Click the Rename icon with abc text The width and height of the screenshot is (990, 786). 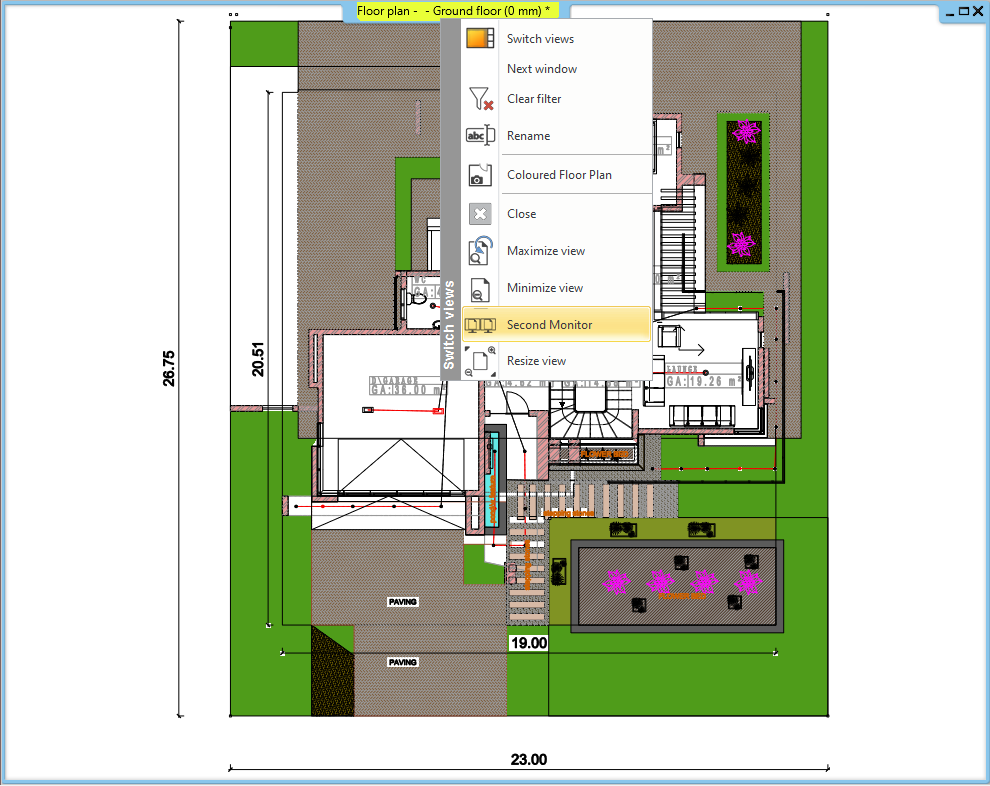(480, 136)
